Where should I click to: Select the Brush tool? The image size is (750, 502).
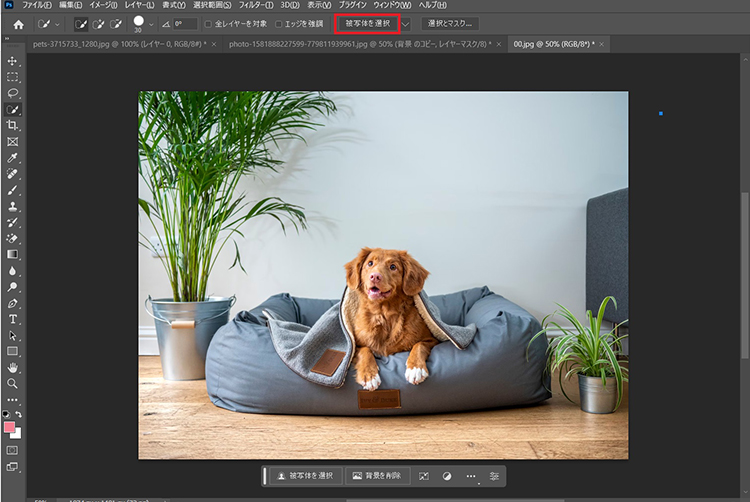[12, 190]
